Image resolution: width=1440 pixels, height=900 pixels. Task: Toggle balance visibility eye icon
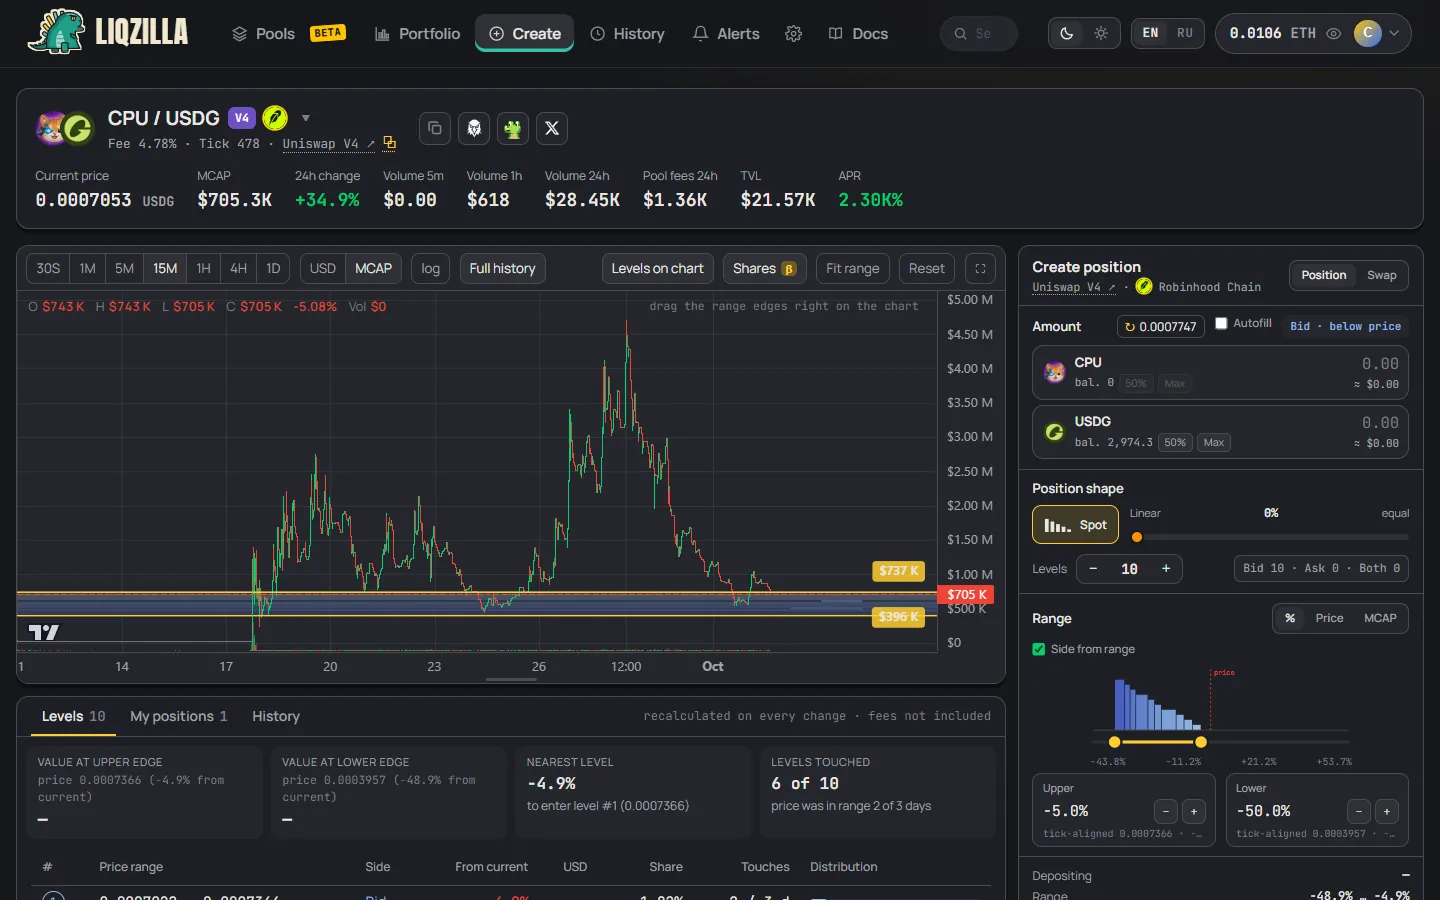[1333, 33]
